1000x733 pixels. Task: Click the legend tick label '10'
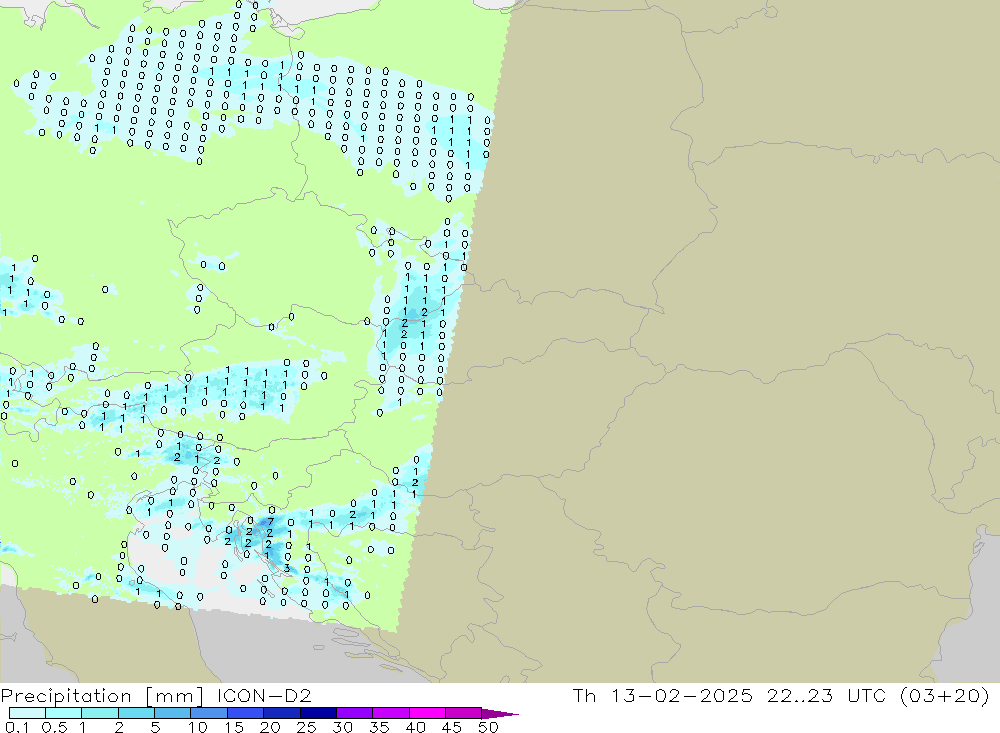pos(198,727)
